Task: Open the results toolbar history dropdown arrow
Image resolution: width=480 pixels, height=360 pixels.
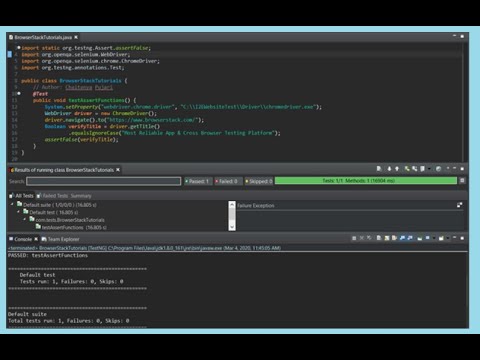Action: point(429,169)
